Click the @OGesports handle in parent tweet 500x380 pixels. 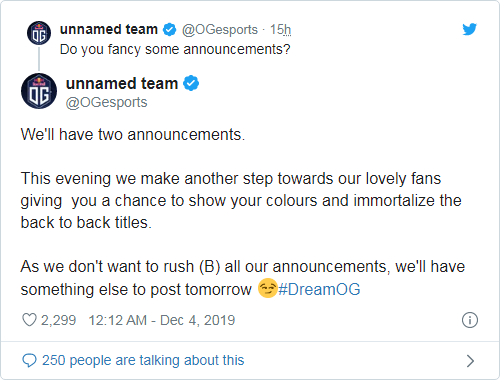[x=220, y=30]
